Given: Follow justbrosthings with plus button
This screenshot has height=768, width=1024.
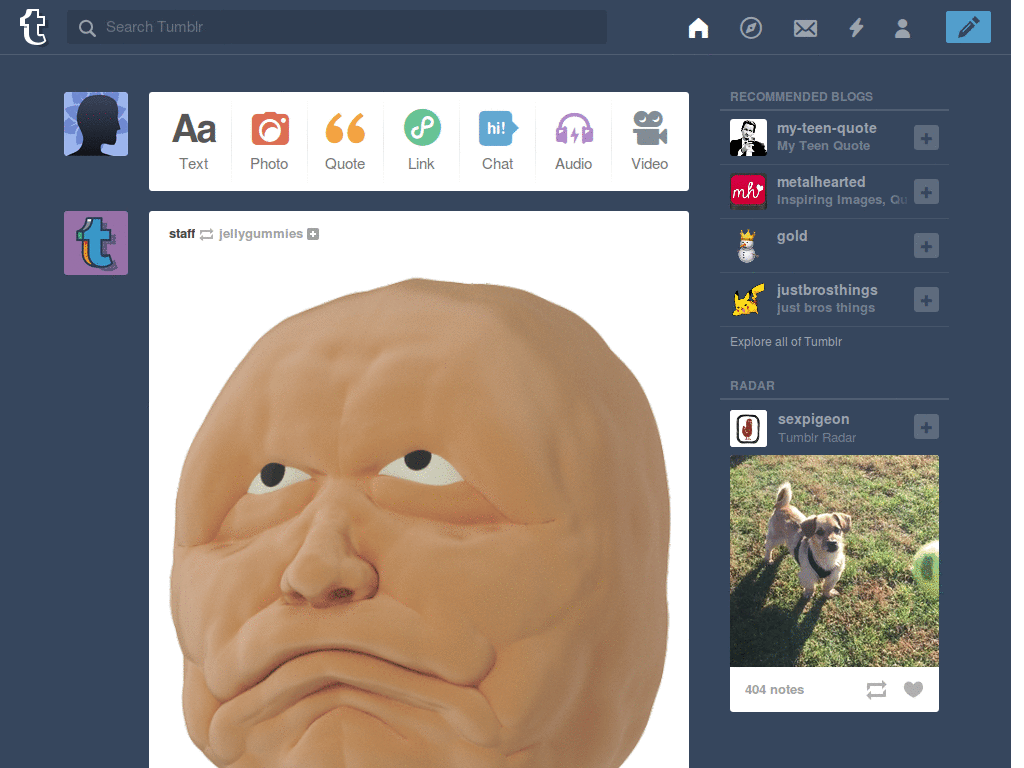Looking at the screenshot, I should [x=926, y=300].
